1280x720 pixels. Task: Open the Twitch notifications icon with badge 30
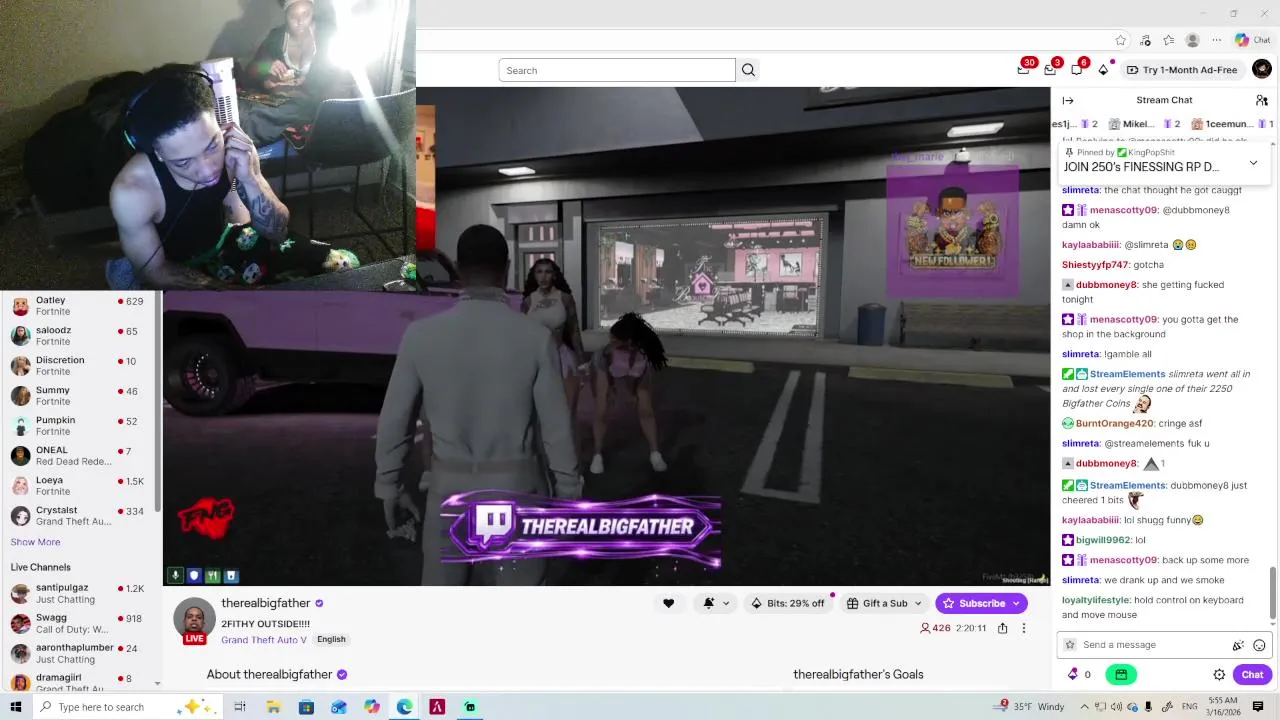click(x=1024, y=69)
